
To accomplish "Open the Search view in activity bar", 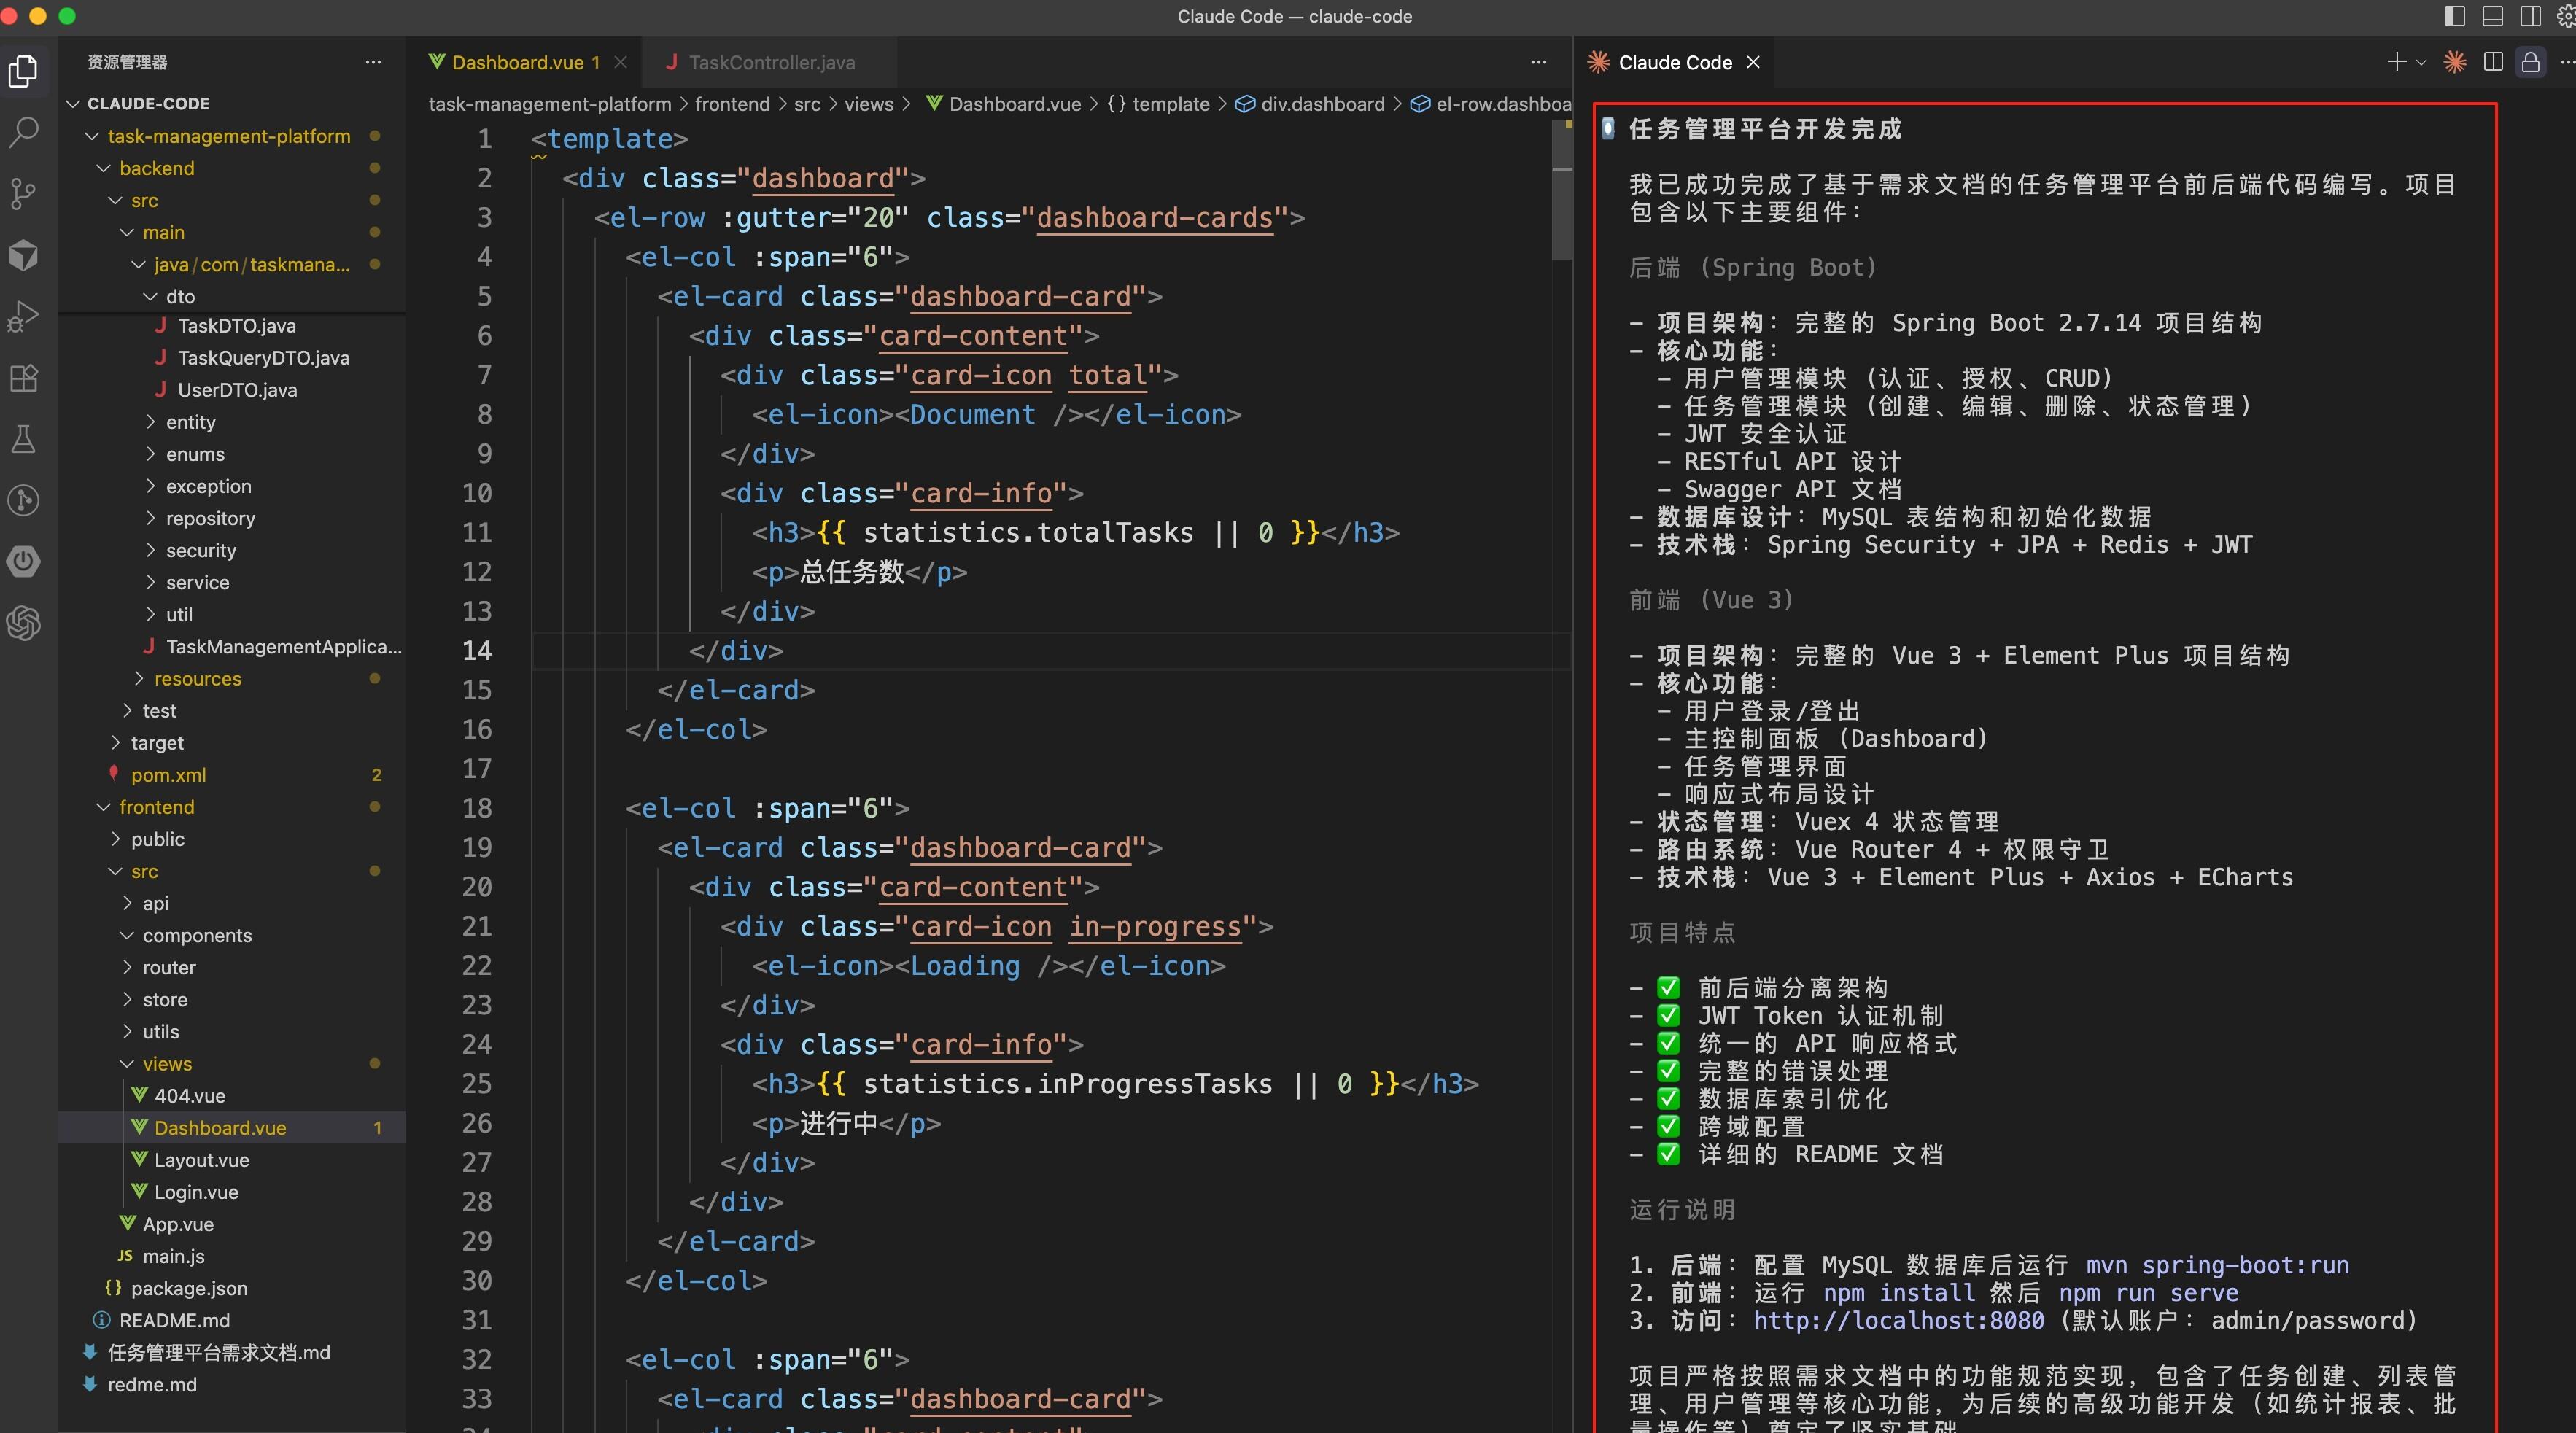I will pos(24,132).
